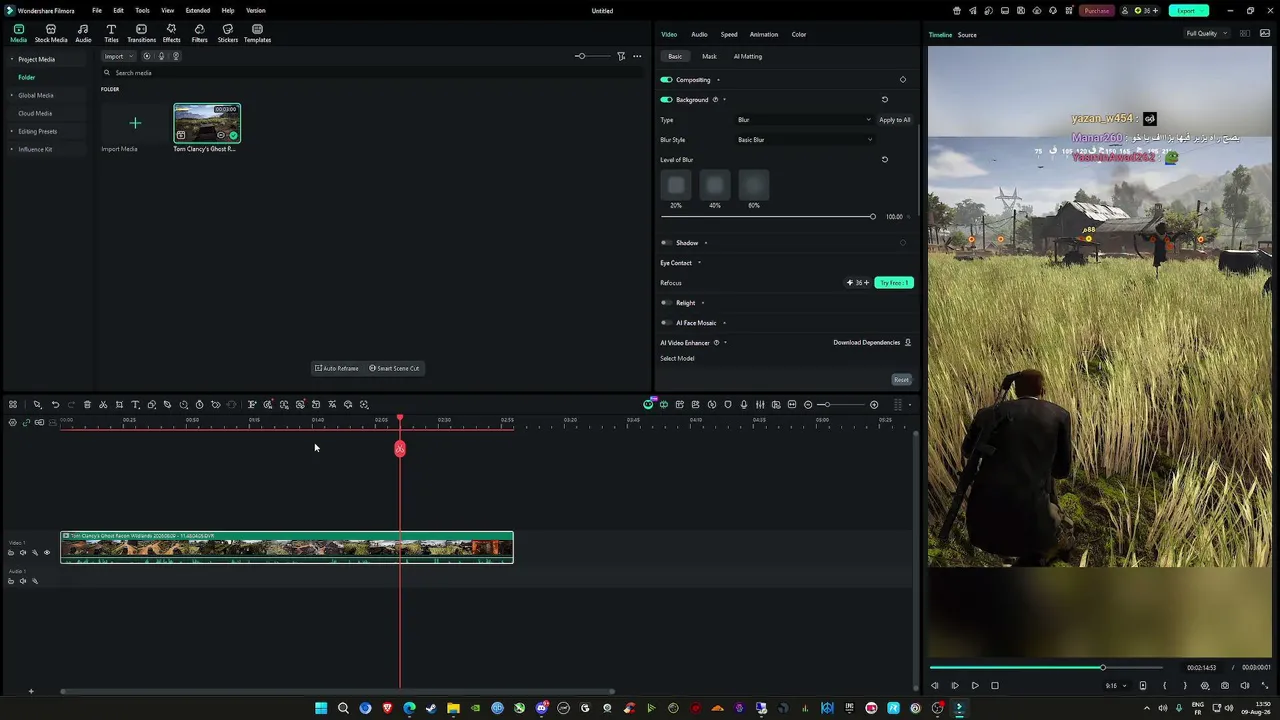Image resolution: width=1280 pixels, height=720 pixels.
Task: Open the File menu
Action: 97,11
